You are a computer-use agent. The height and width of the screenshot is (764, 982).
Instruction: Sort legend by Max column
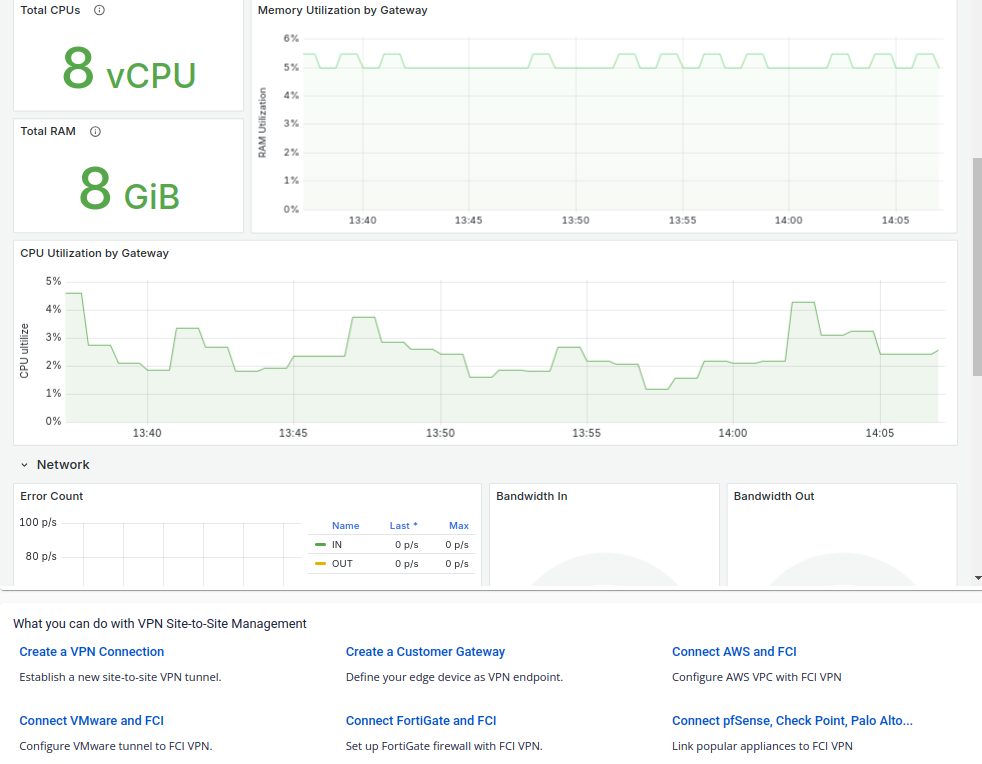tap(458, 525)
